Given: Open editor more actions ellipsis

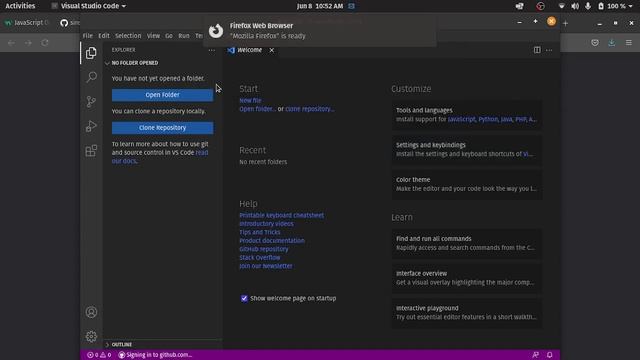Looking at the screenshot, I should click(x=549, y=50).
